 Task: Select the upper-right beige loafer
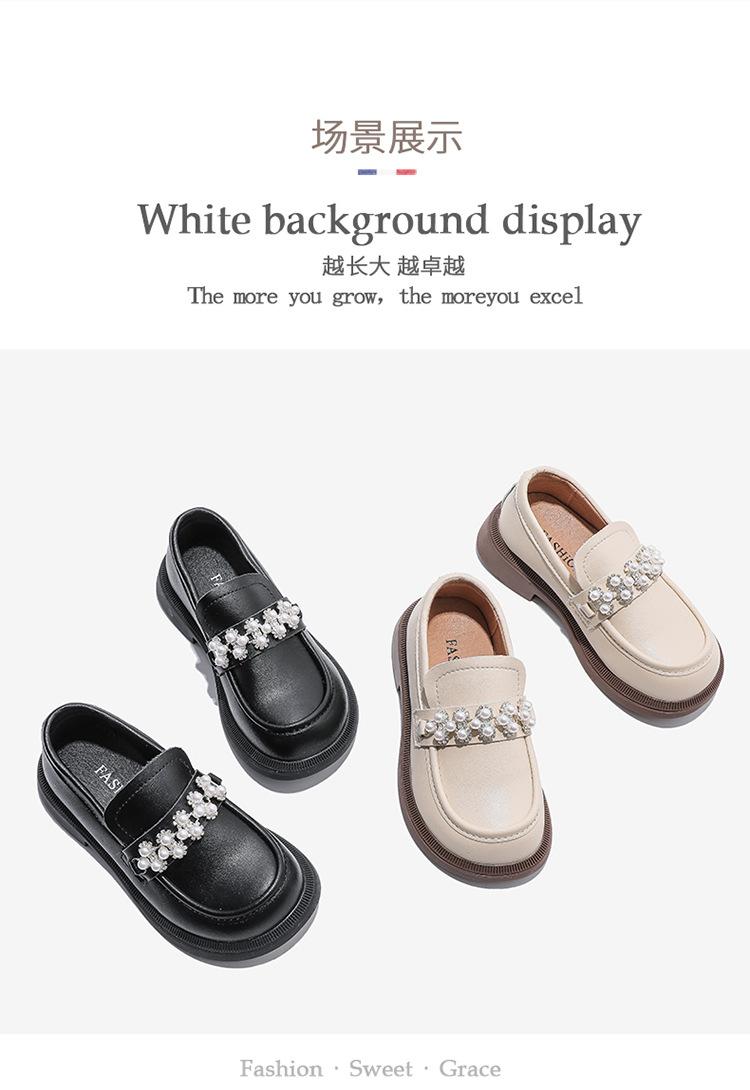coord(601,591)
